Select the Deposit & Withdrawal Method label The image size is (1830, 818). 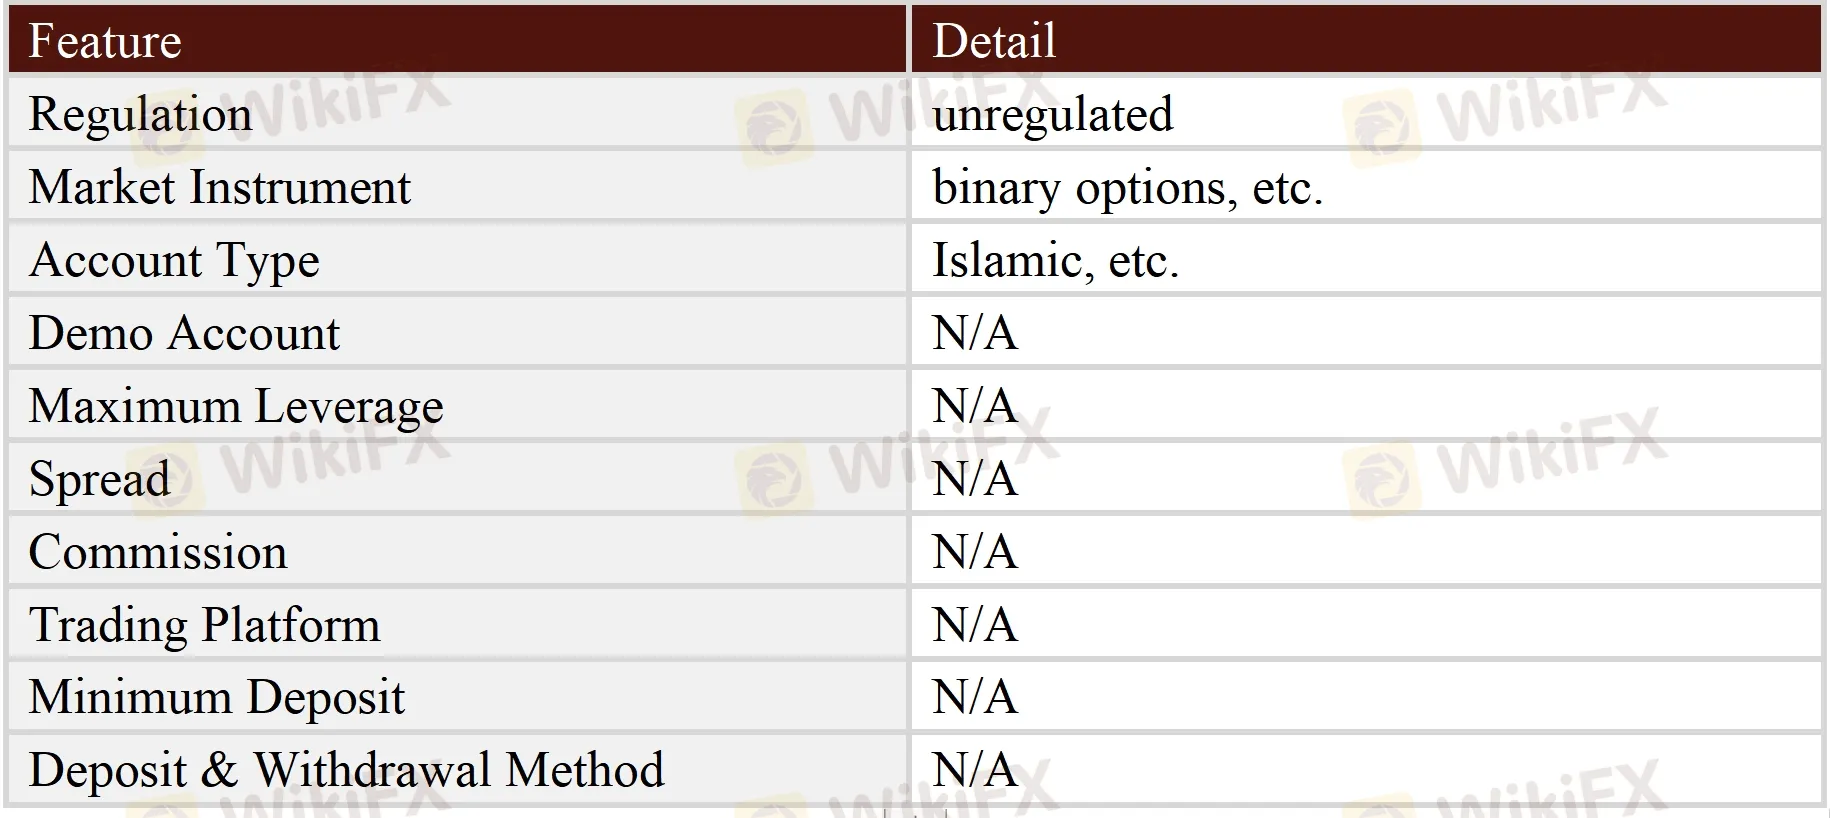pyautogui.click(x=346, y=770)
